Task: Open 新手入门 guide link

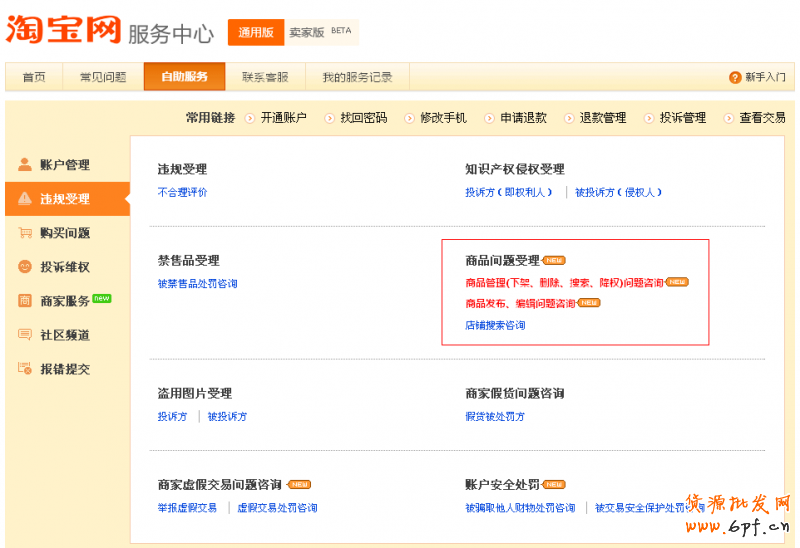Action: coord(765,77)
